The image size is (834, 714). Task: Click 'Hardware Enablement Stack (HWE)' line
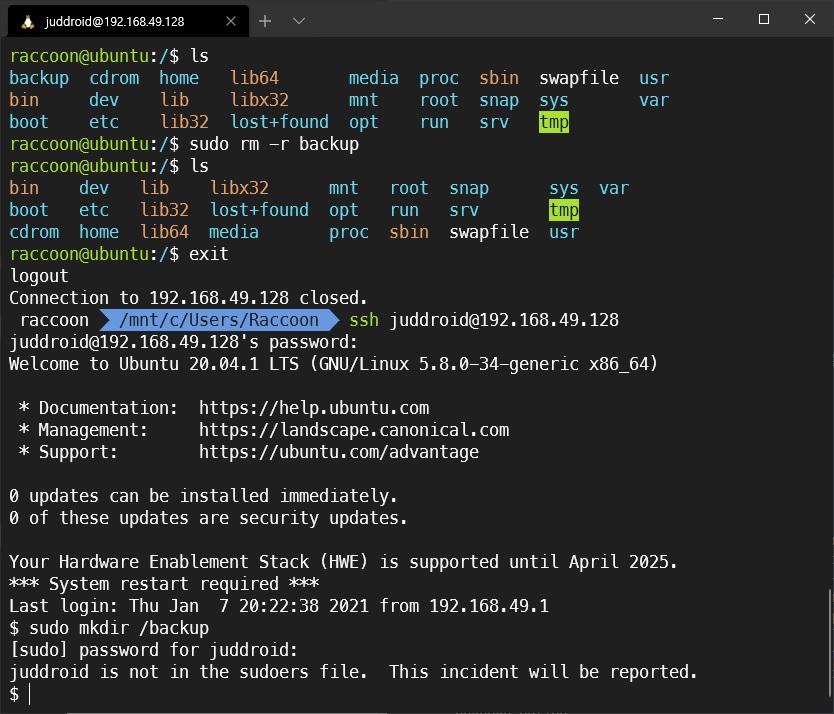click(x=343, y=562)
